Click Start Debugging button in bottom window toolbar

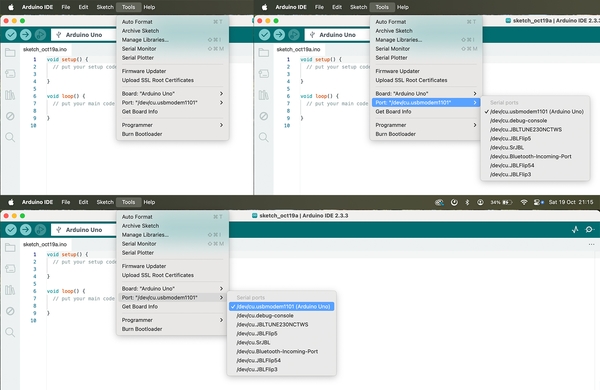(40, 230)
